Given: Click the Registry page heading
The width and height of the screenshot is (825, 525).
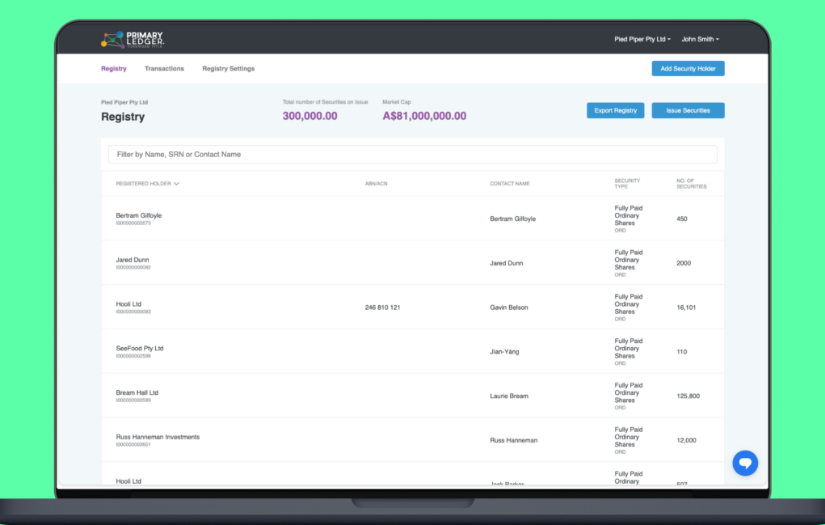Looking at the screenshot, I should 123,117.
